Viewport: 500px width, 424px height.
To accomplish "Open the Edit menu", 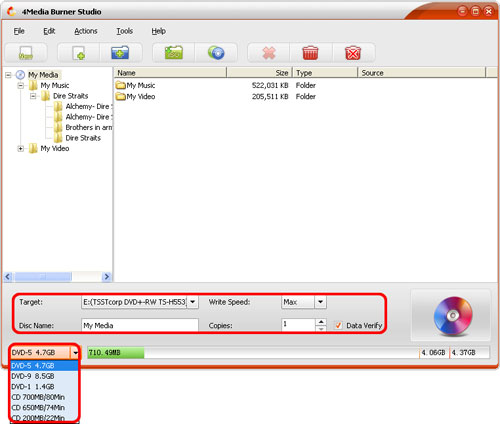I will pos(49,31).
